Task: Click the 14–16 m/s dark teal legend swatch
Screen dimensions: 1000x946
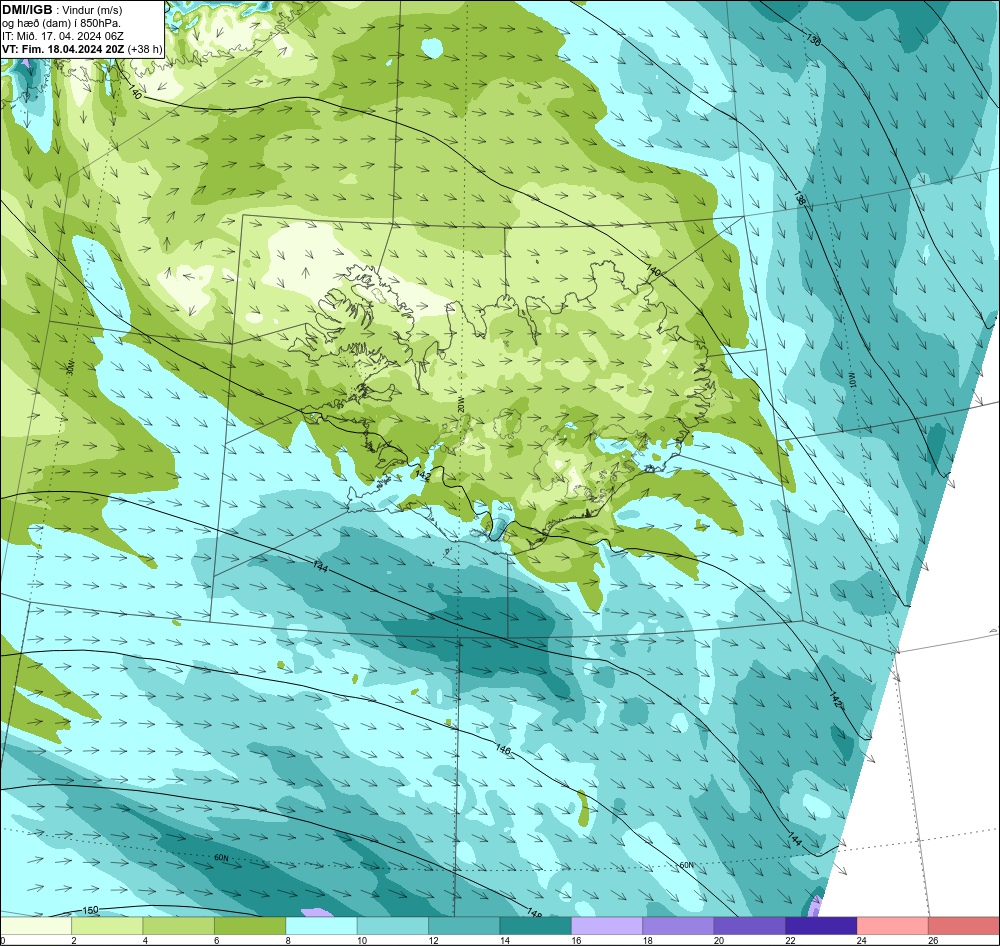Action: point(536,926)
